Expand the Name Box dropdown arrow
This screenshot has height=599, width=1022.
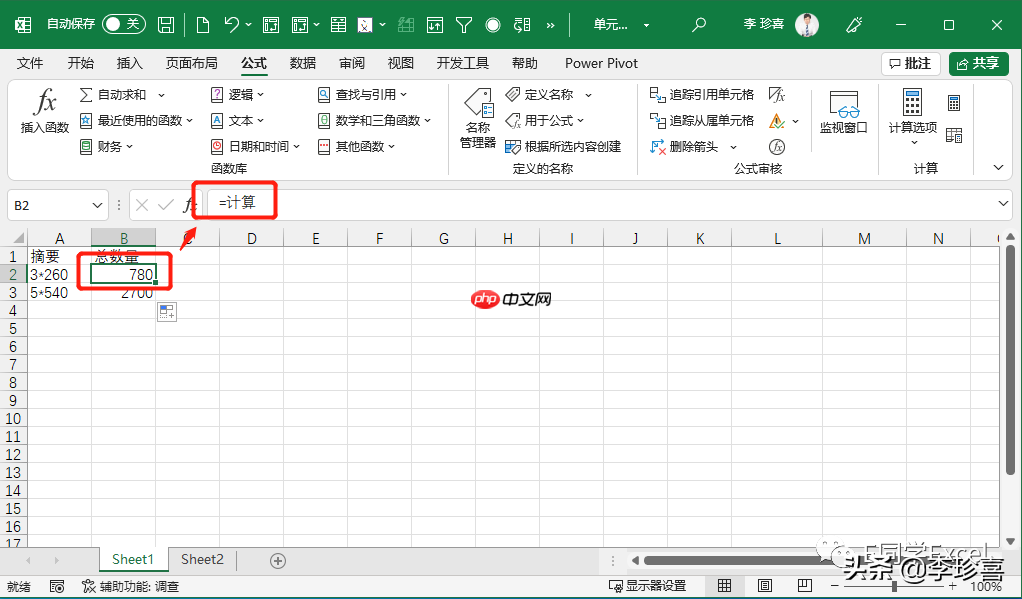pyautogui.click(x=97, y=205)
